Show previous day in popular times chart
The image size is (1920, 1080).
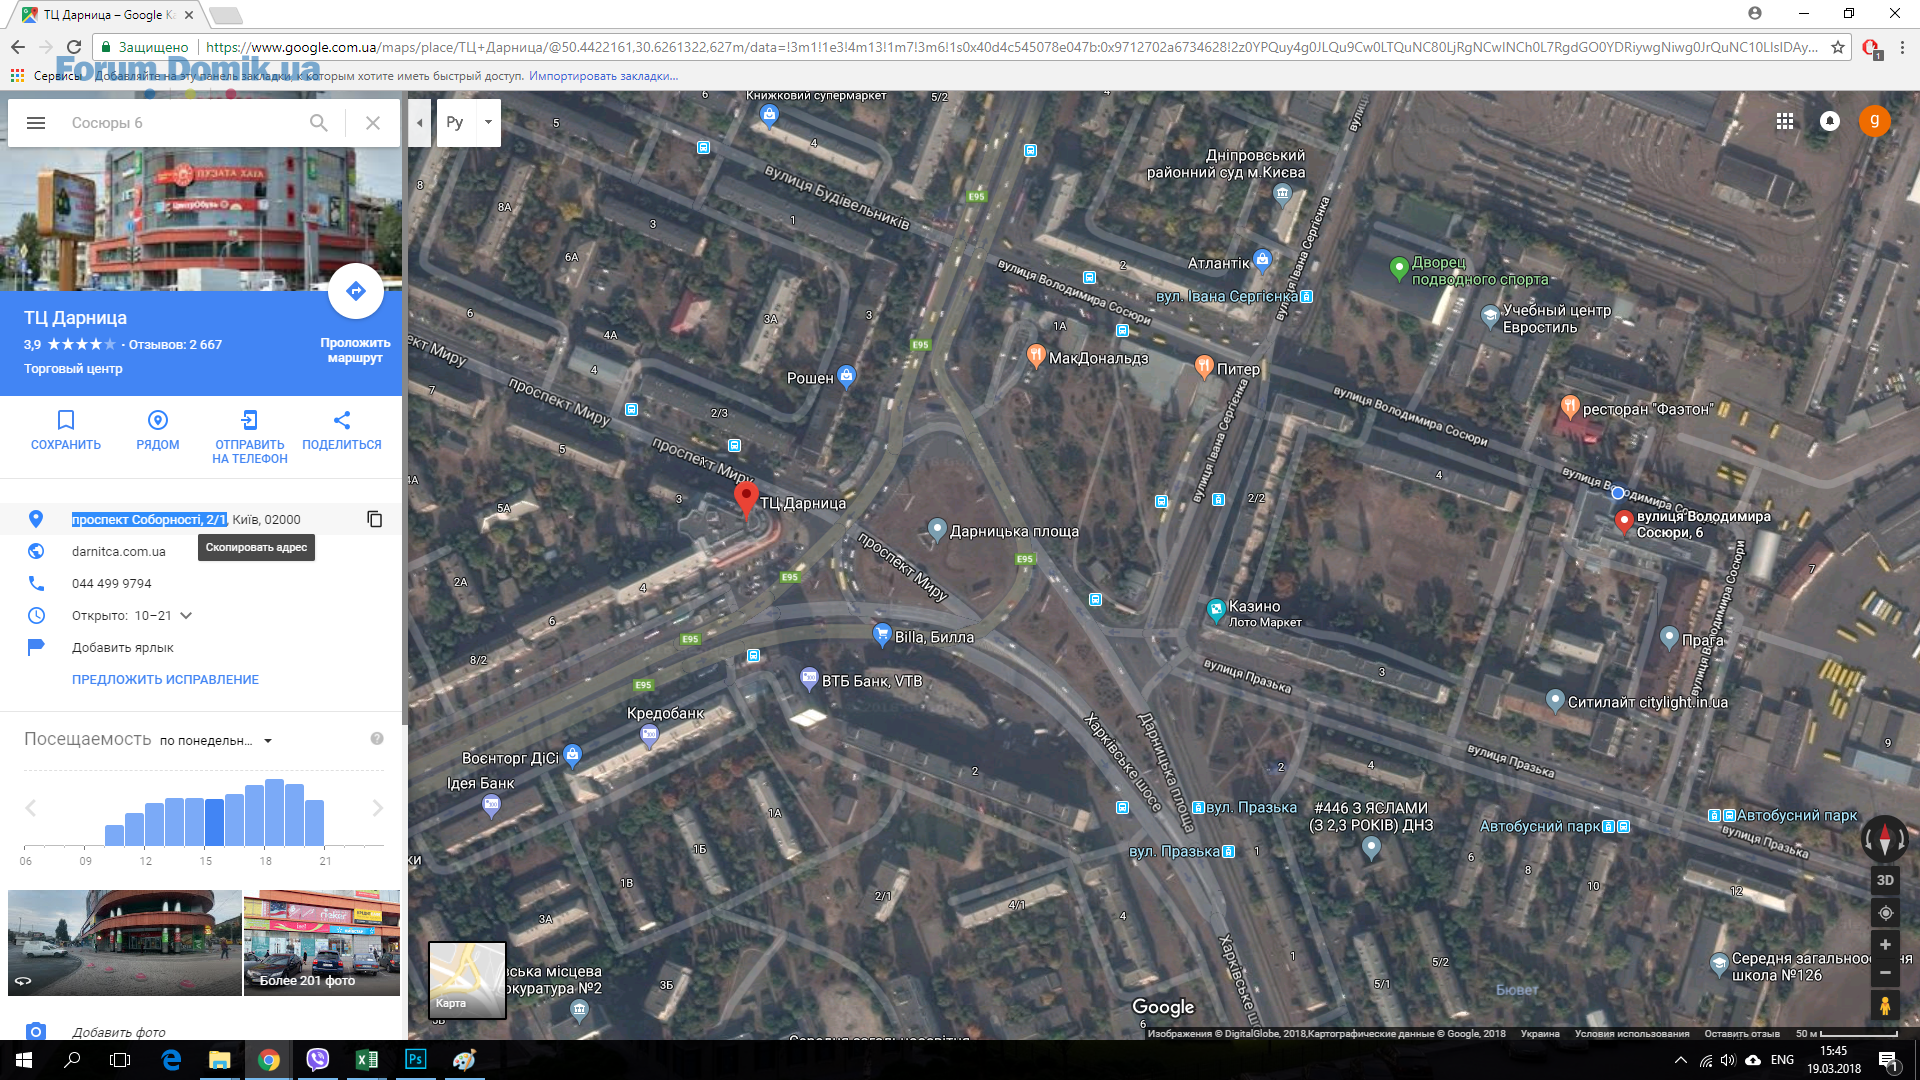pos(31,808)
